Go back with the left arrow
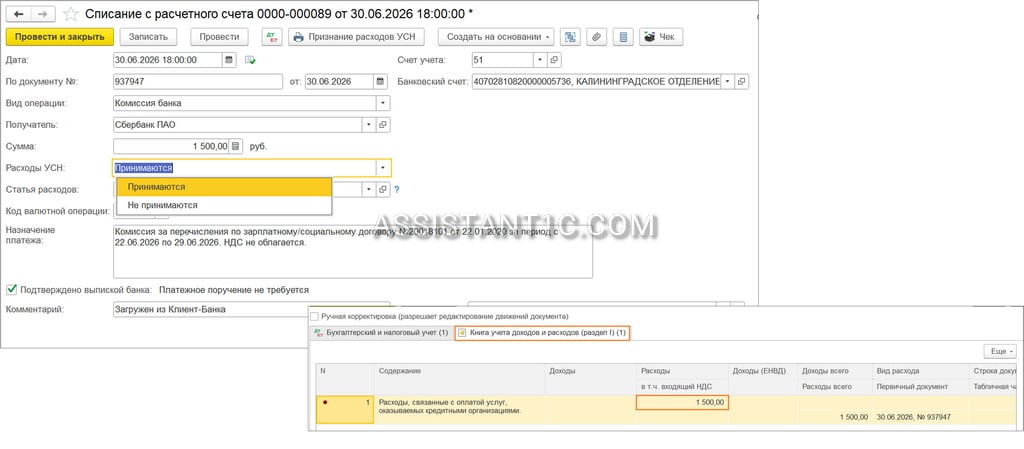 coord(18,14)
